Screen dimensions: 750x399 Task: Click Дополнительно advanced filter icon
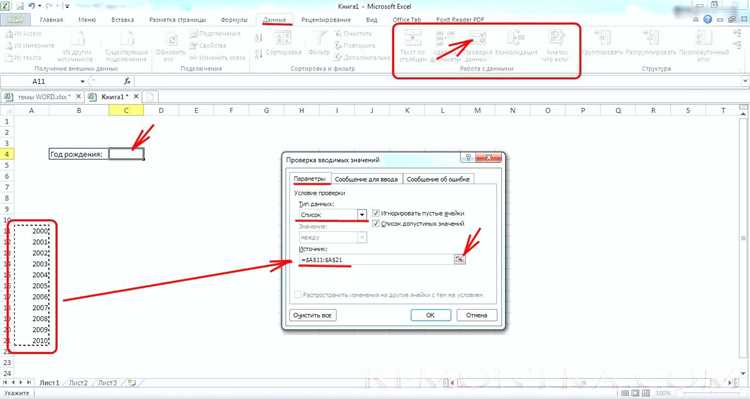click(x=362, y=57)
